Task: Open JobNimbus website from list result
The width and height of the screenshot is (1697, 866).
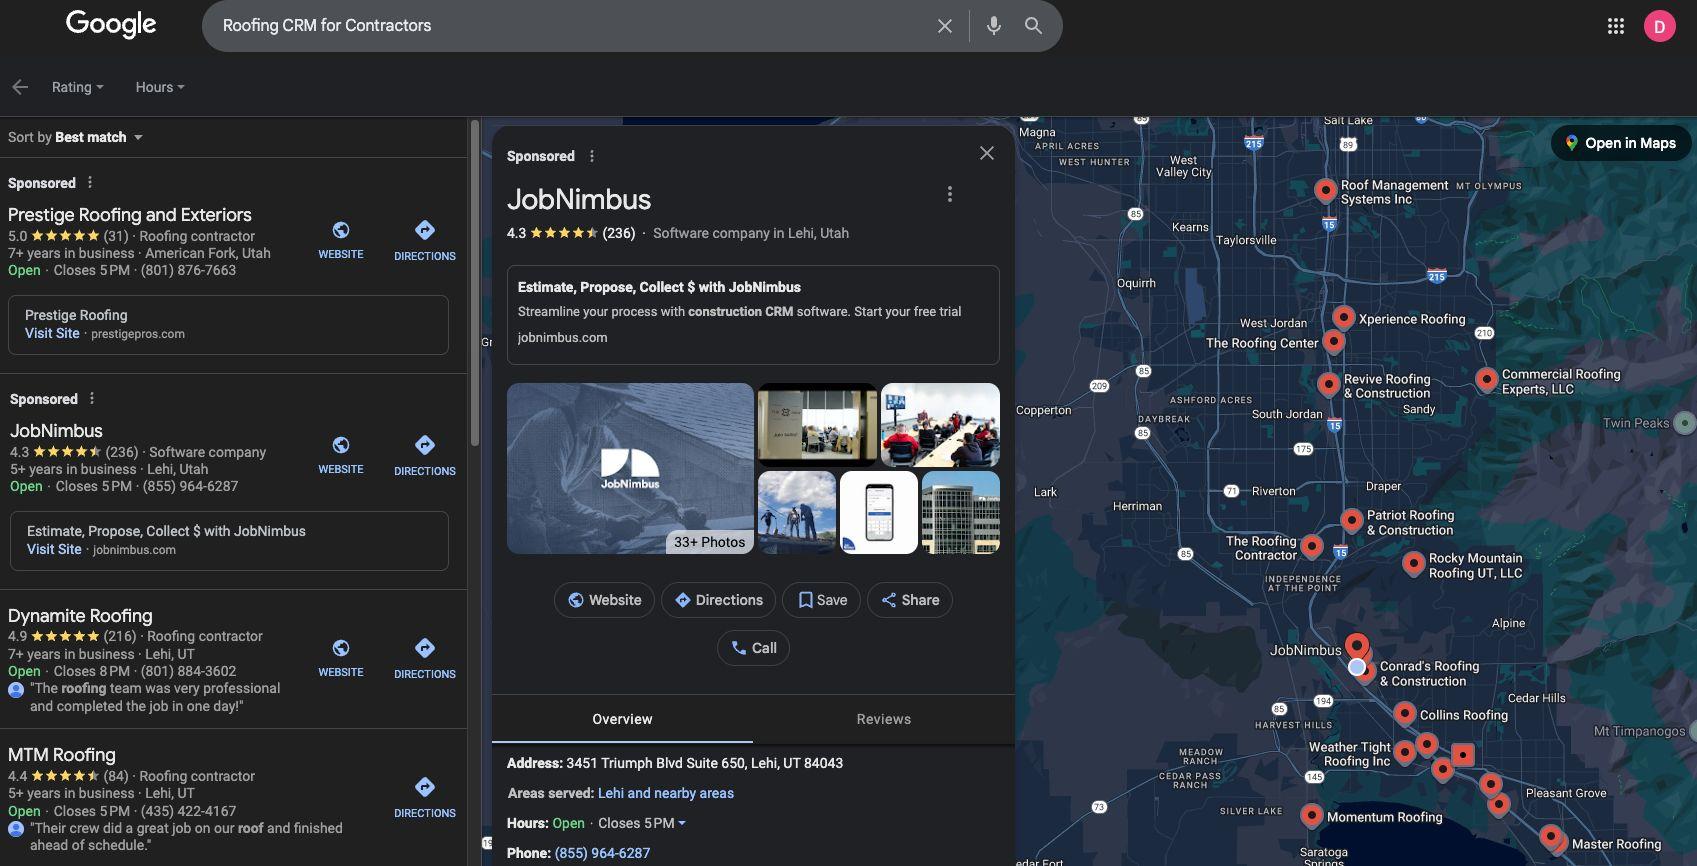Action: (x=341, y=455)
